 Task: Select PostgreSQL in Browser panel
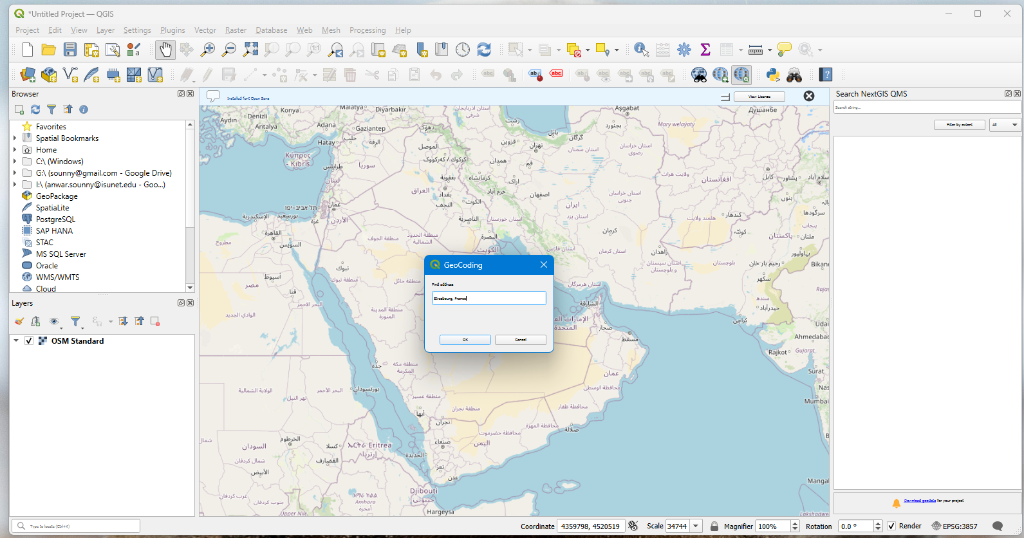coord(55,219)
